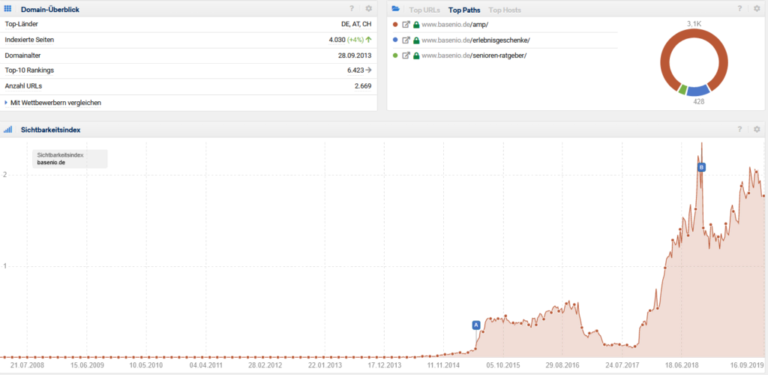Click the Top Paths settings gear icon
Image resolution: width=768 pixels, height=375 pixels.
coord(757,9)
